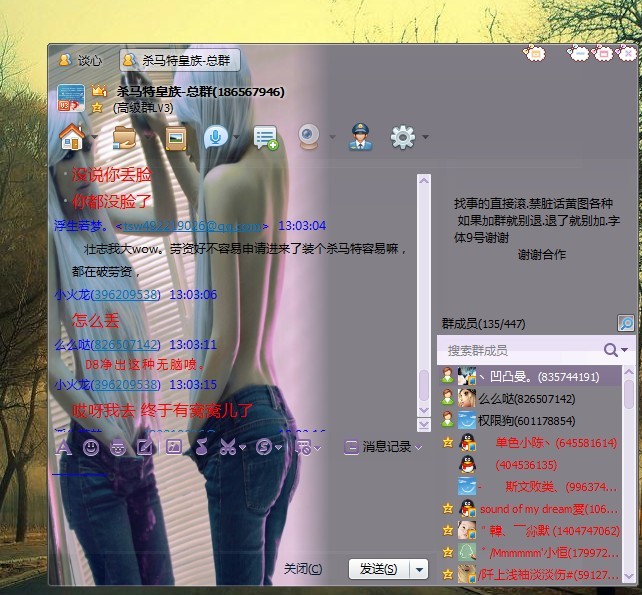Click the 发送(S) send button

(379, 569)
